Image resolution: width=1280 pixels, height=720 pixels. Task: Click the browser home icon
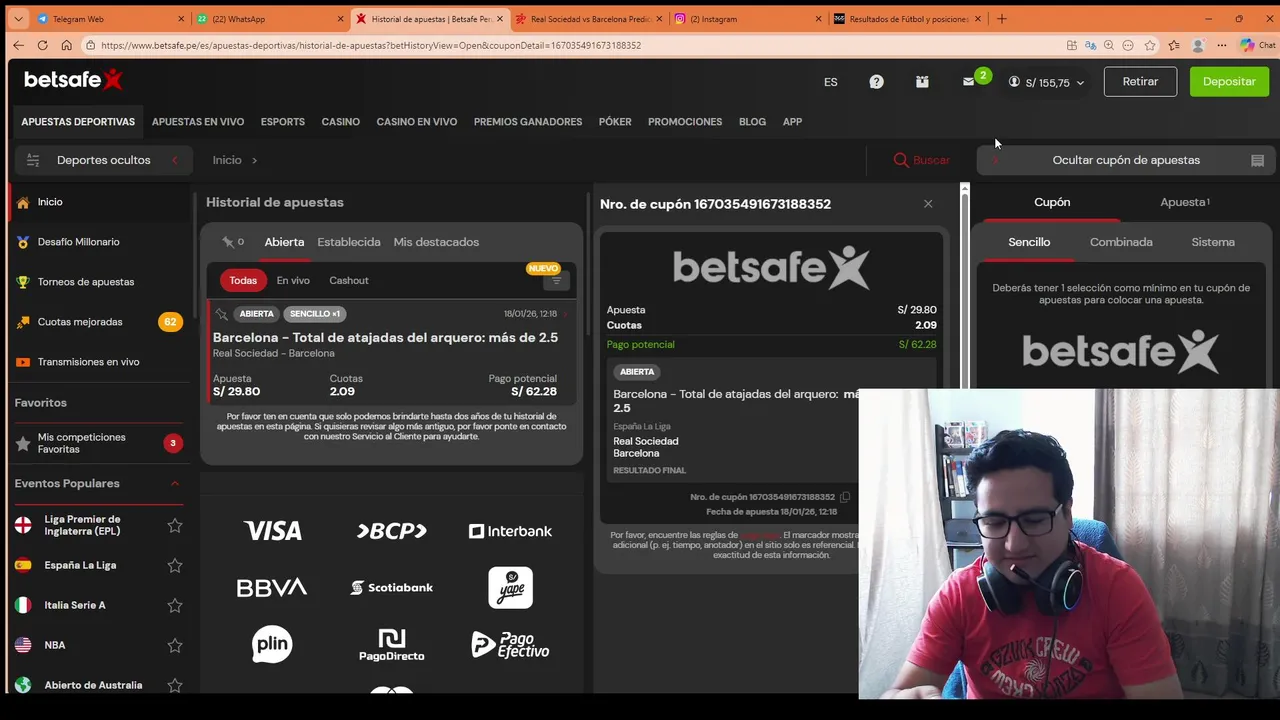pyautogui.click(x=66, y=45)
